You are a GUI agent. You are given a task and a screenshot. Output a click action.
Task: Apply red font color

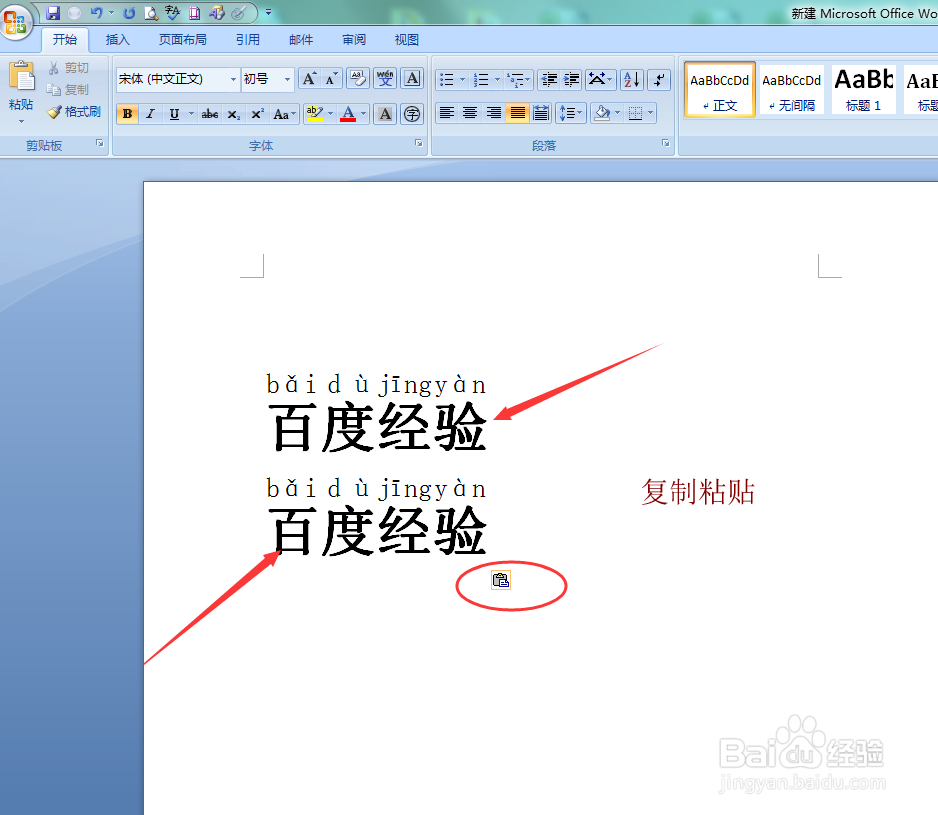point(348,114)
